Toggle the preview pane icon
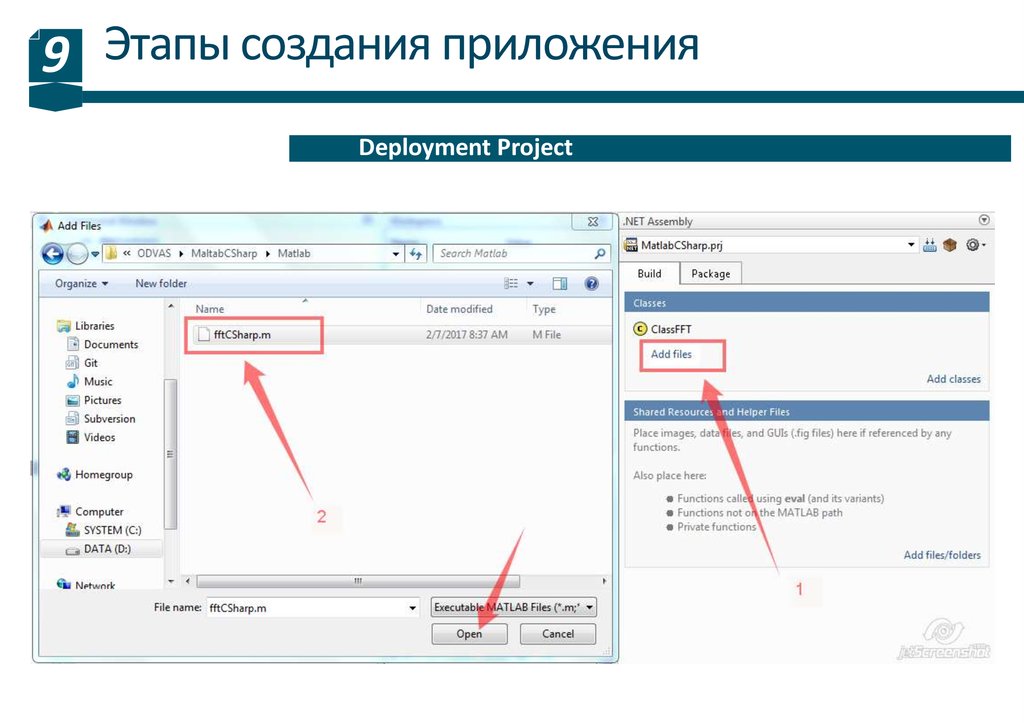 [560, 284]
